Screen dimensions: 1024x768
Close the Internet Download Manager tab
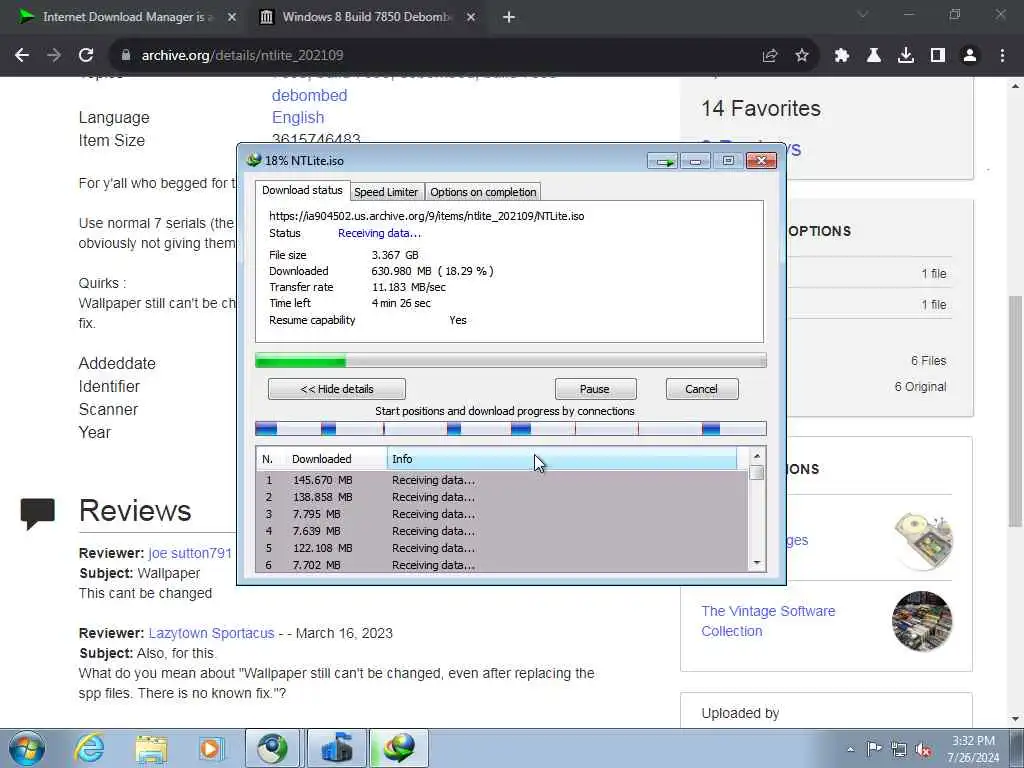[232, 17]
